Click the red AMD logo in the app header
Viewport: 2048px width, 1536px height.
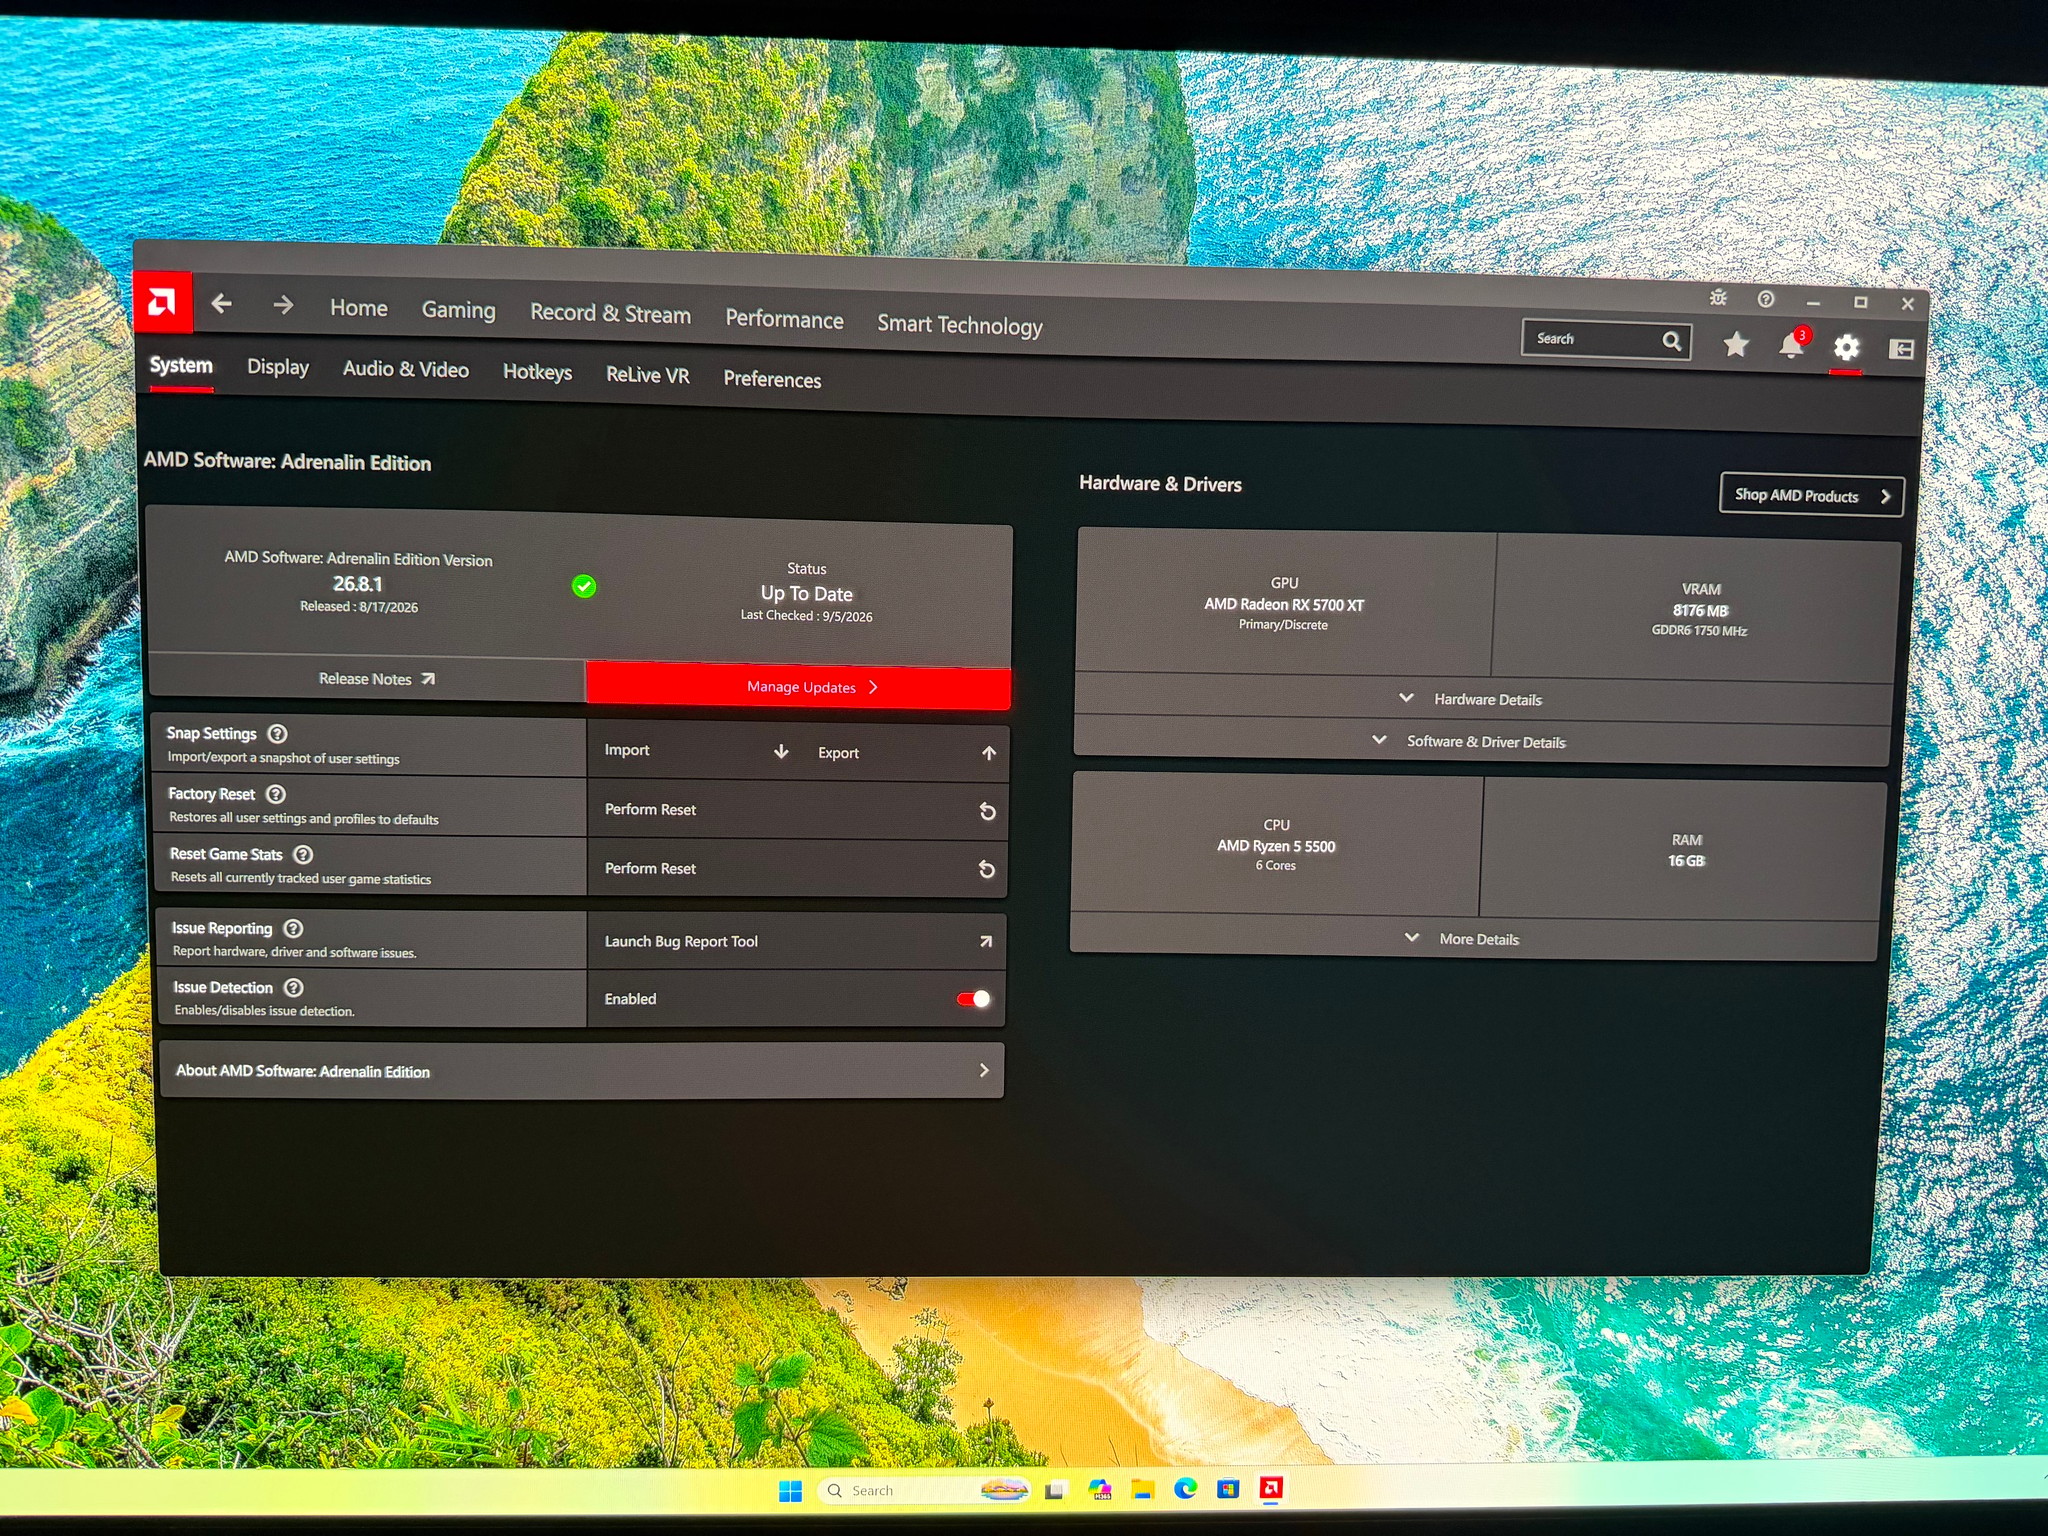[x=162, y=301]
